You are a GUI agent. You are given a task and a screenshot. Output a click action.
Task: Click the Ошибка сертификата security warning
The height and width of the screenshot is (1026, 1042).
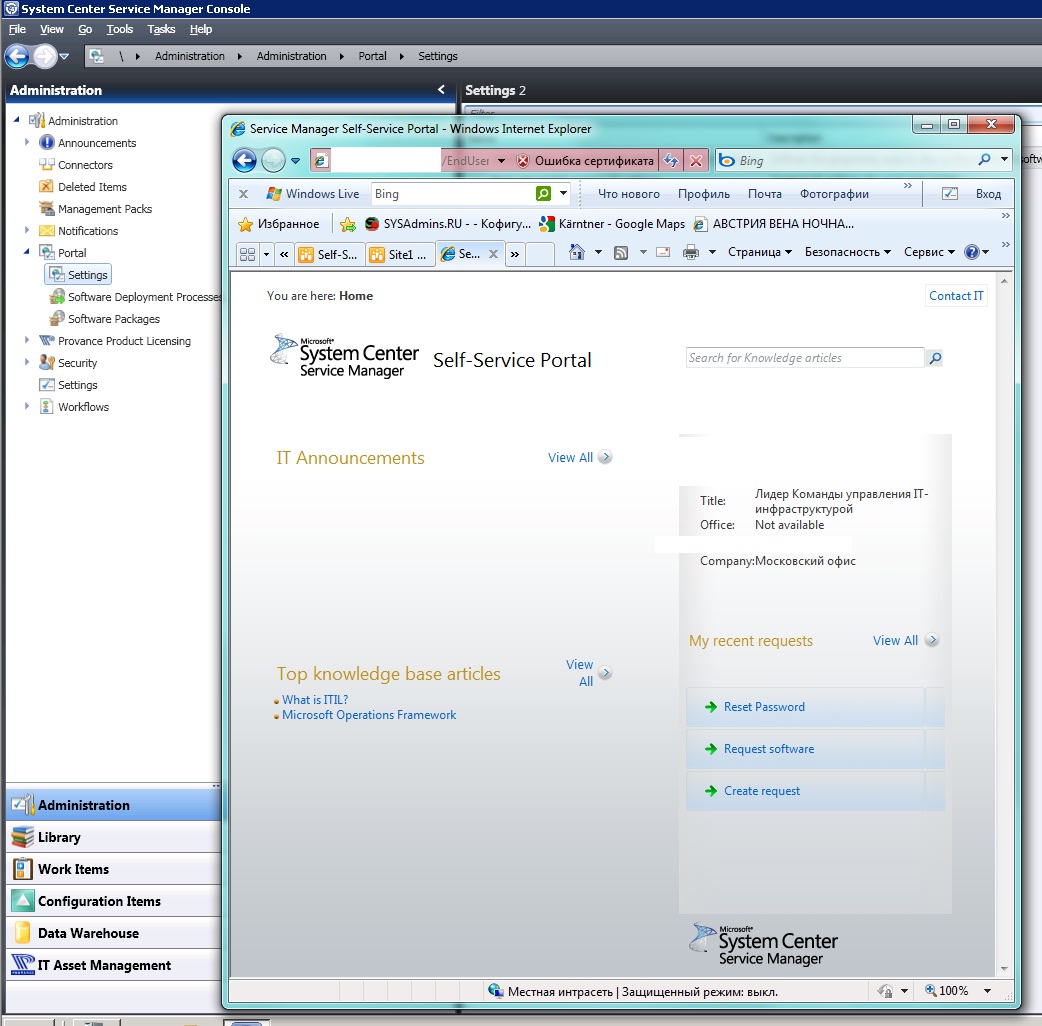pos(585,160)
